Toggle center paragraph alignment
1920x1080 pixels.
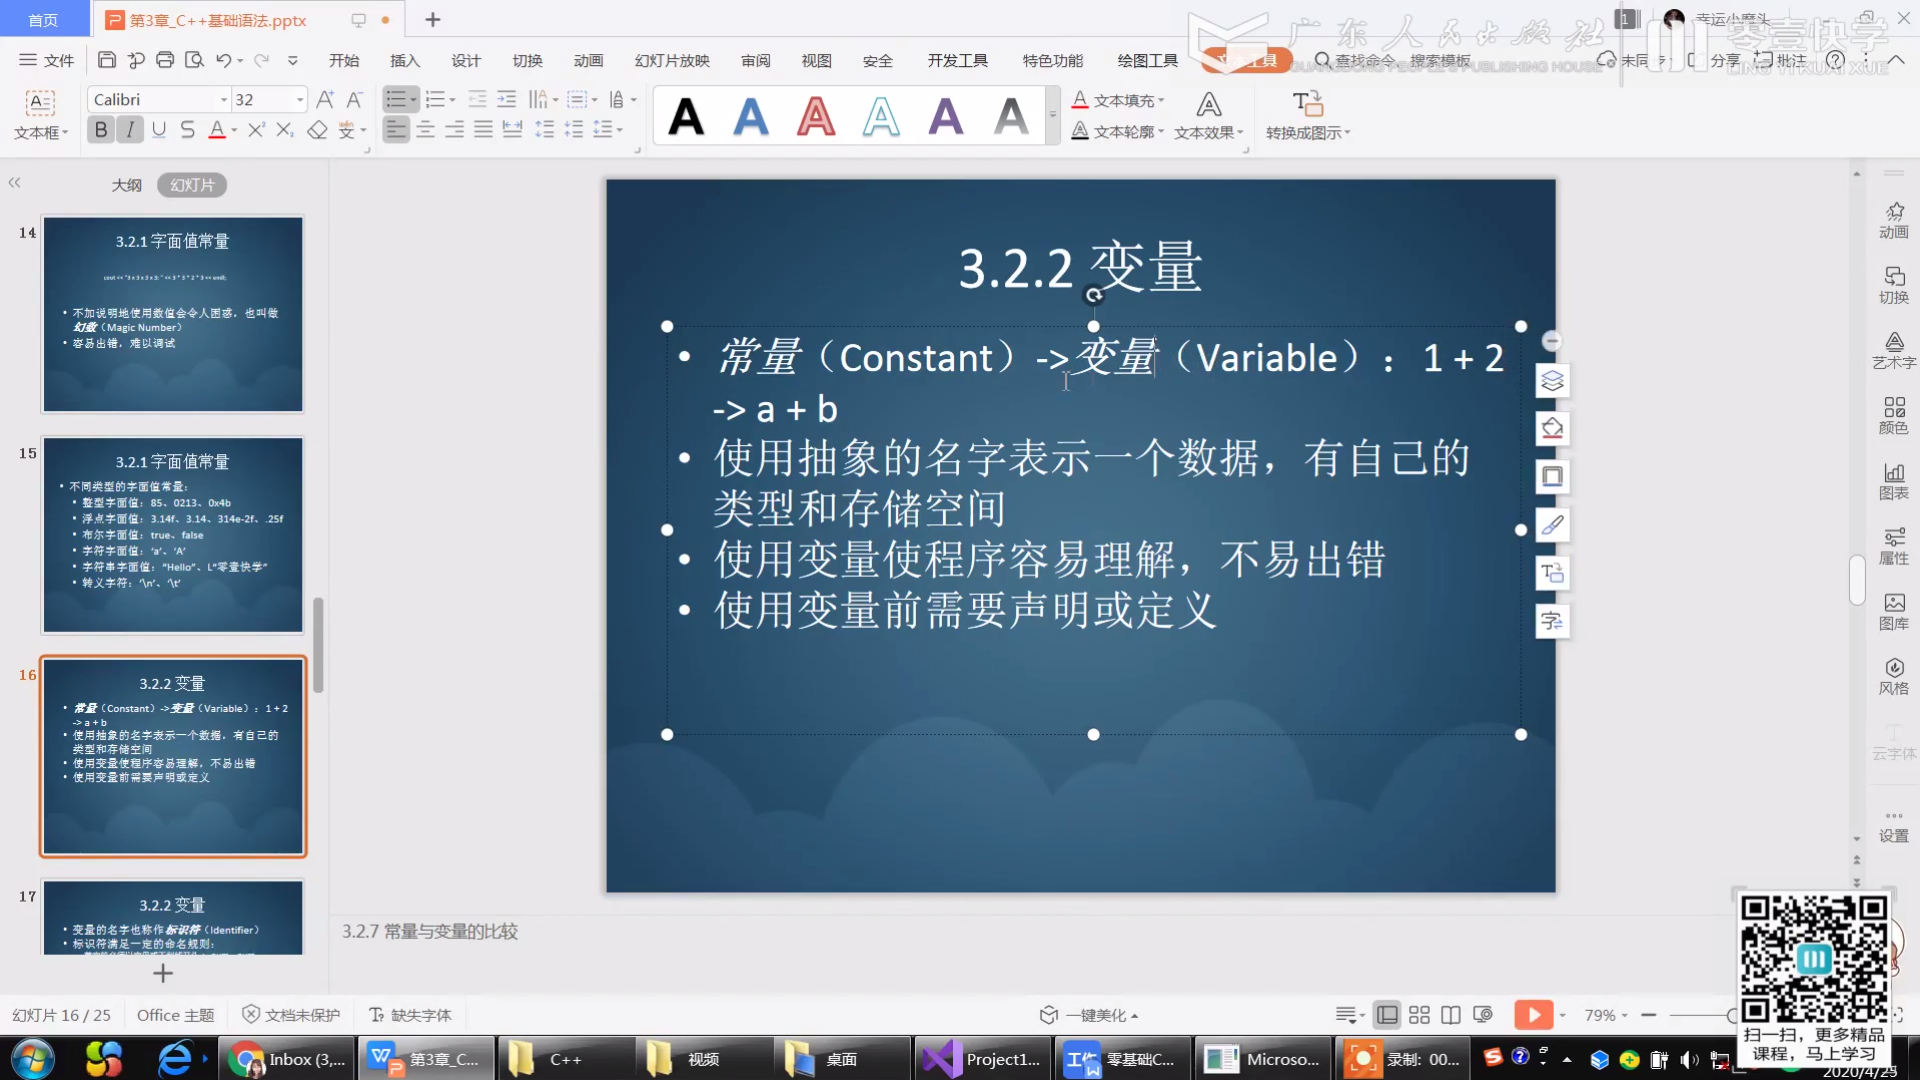pos(426,130)
